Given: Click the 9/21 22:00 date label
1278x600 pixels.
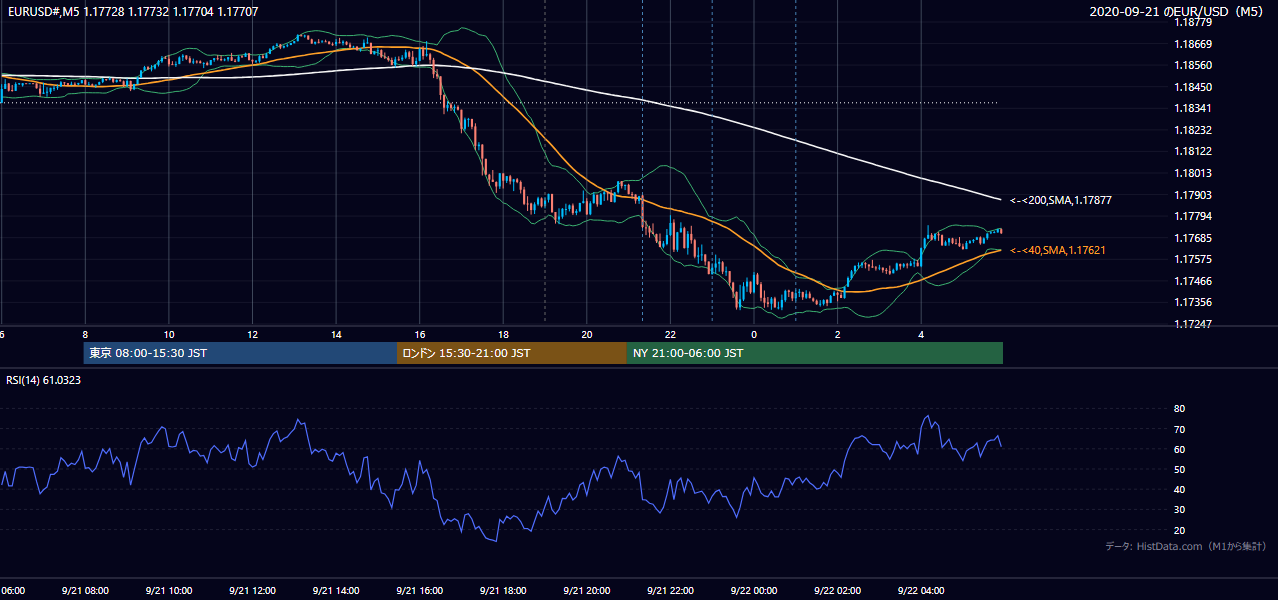Looking at the screenshot, I should [670, 590].
